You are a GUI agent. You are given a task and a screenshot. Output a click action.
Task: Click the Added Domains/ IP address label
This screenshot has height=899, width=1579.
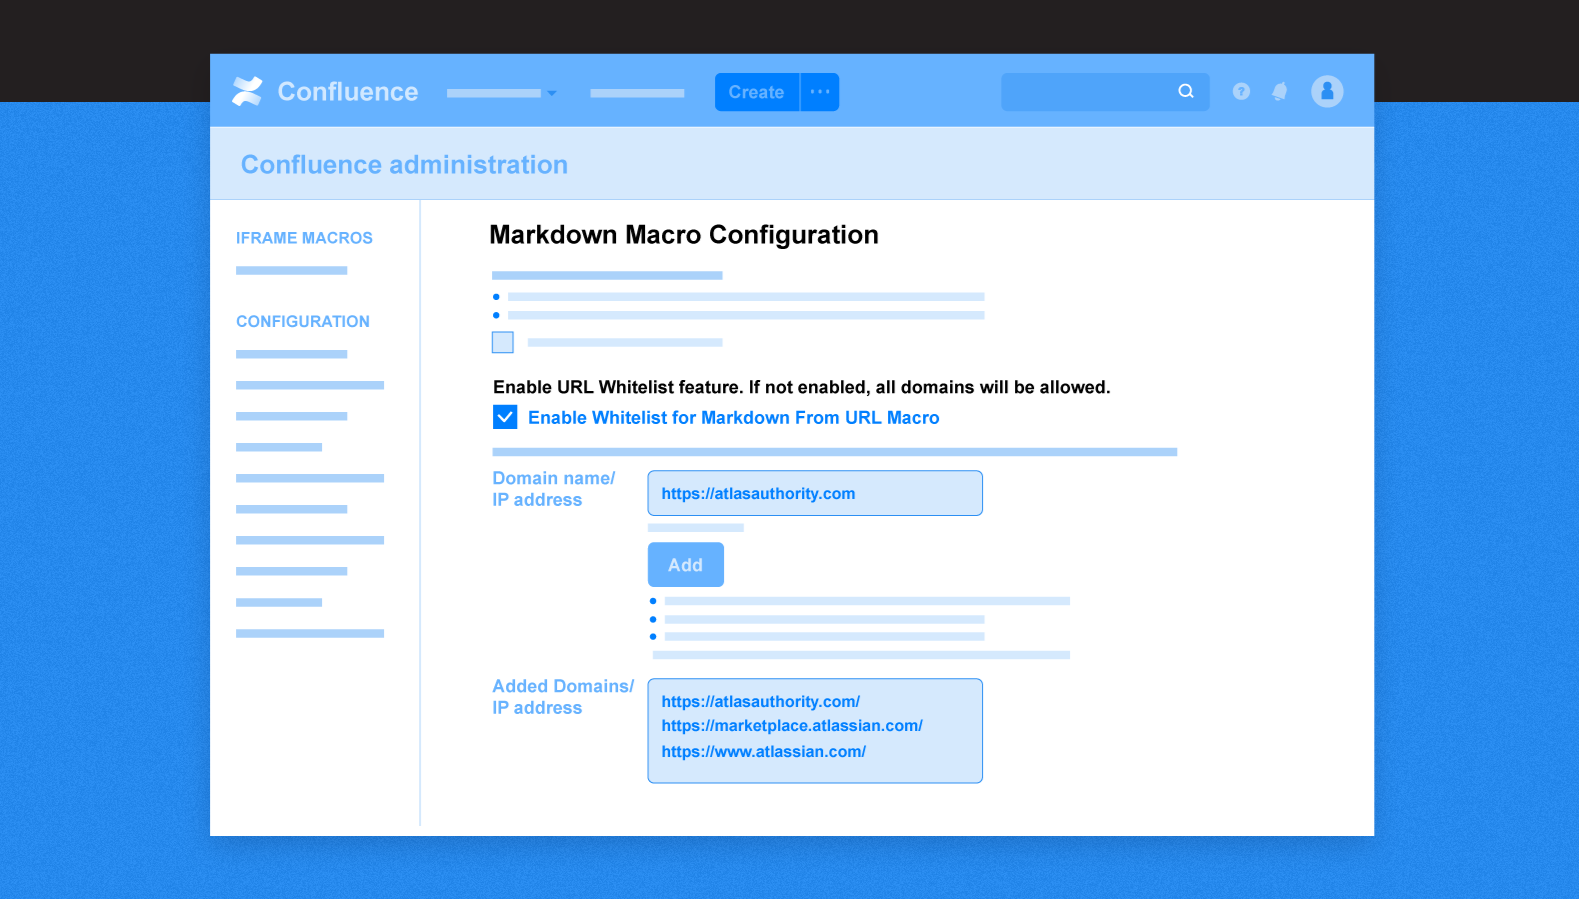click(x=563, y=697)
